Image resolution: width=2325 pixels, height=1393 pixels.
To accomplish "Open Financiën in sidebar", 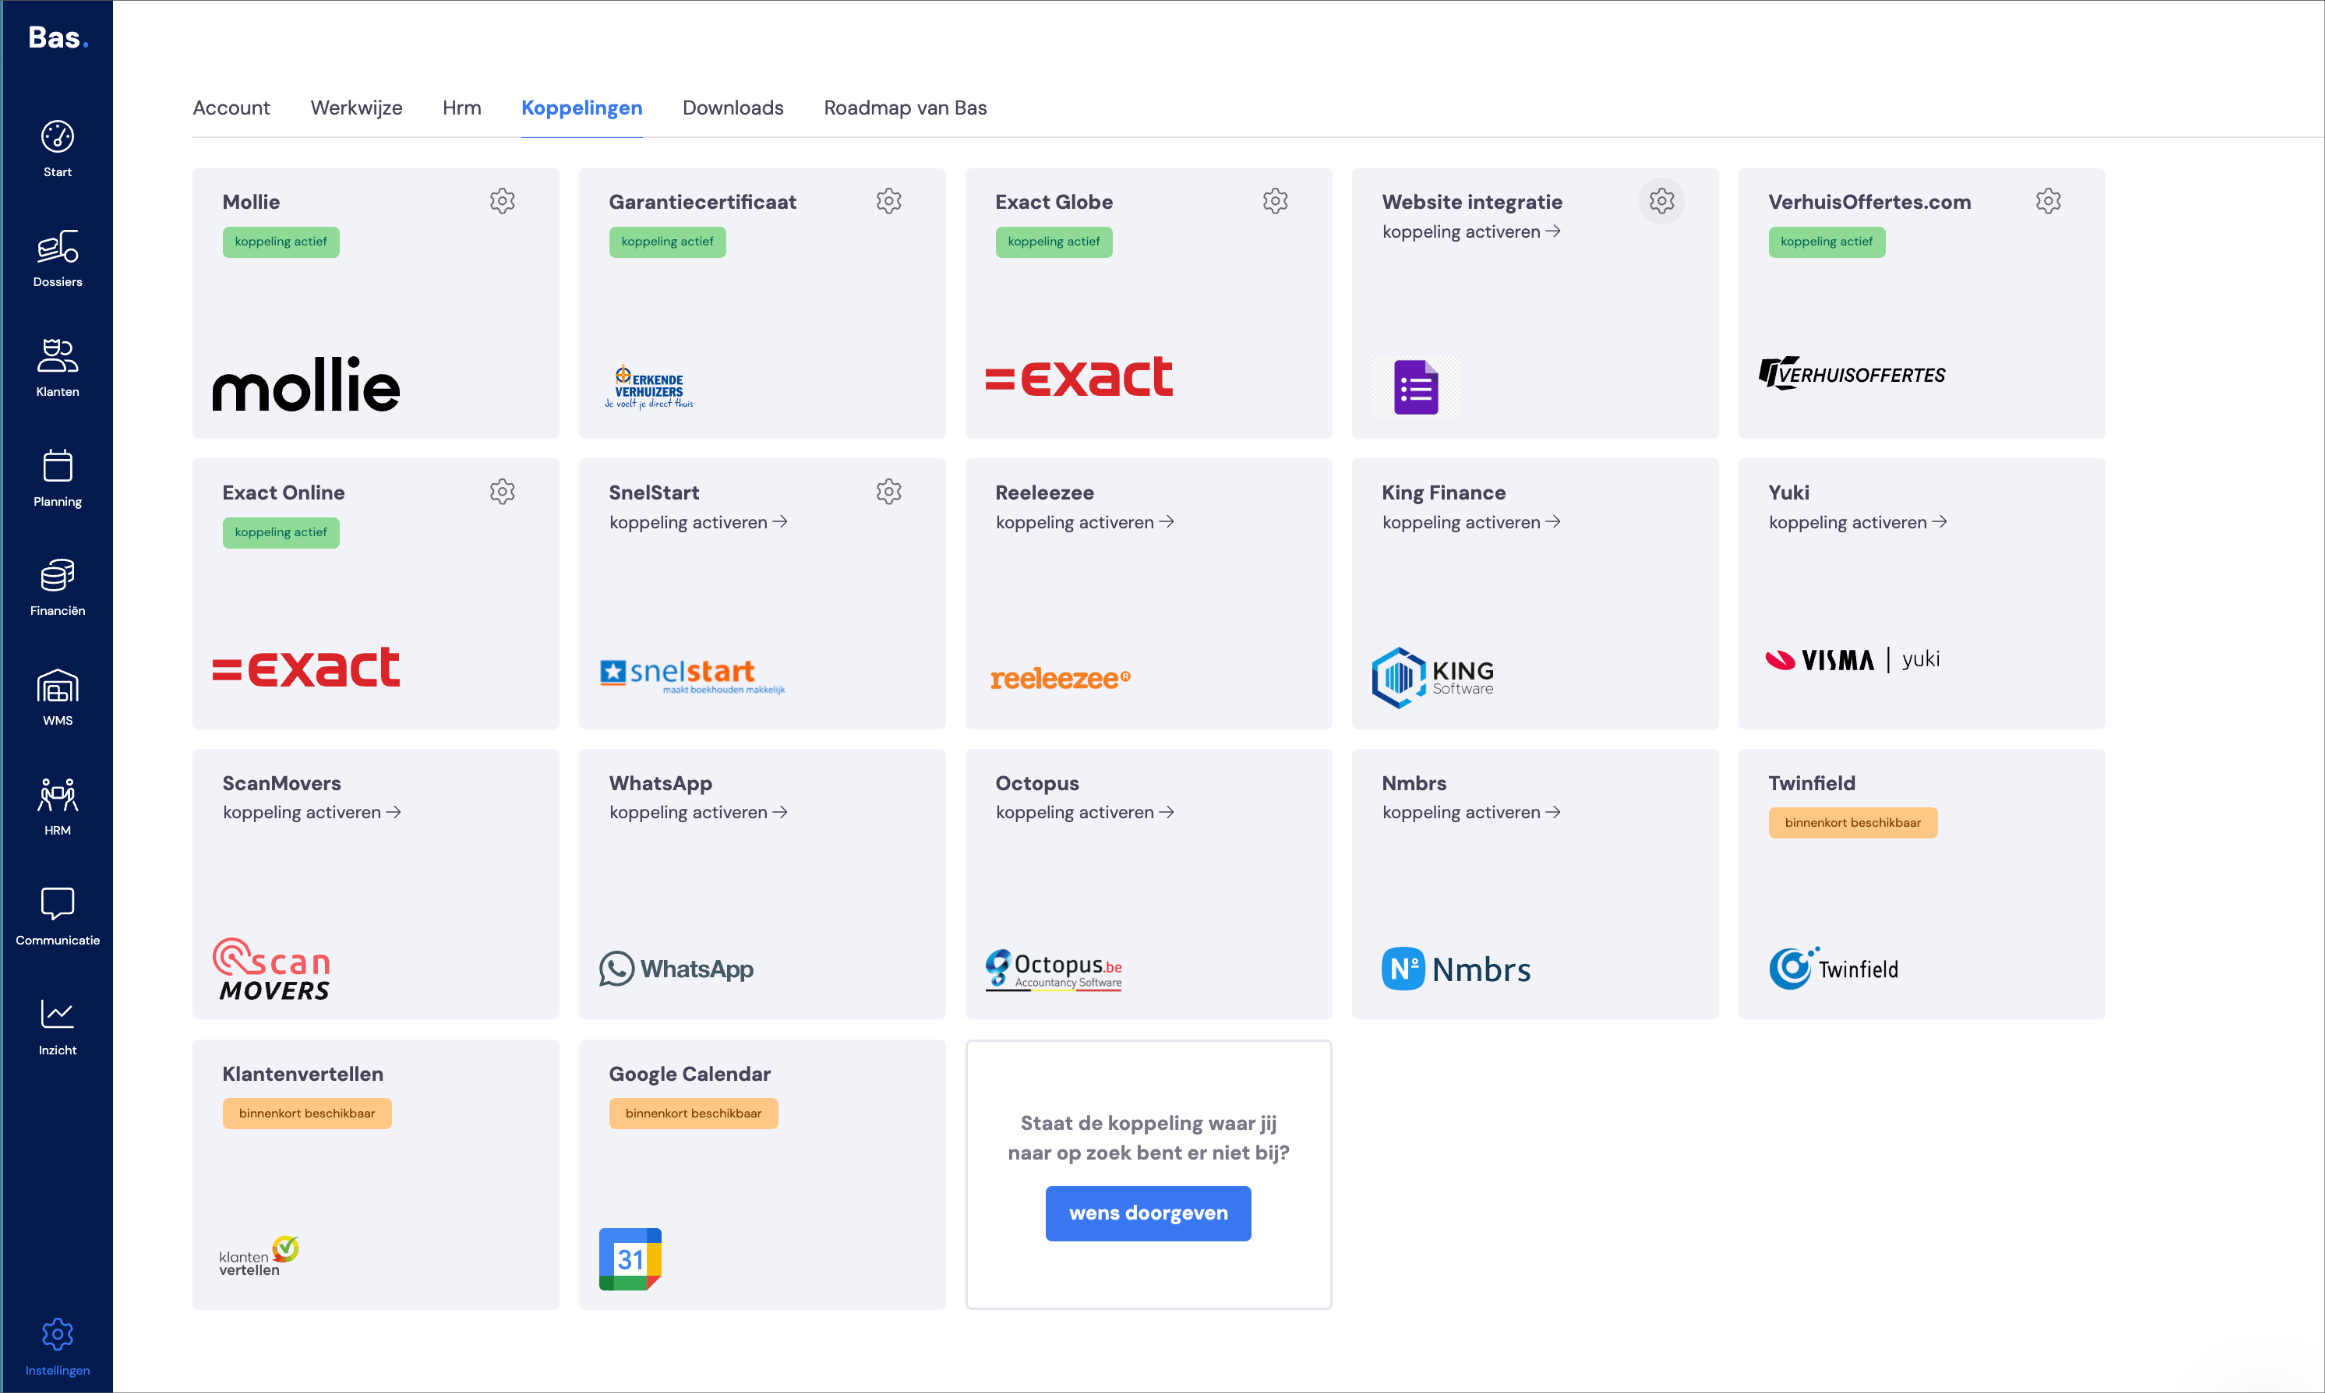I will click(x=57, y=588).
